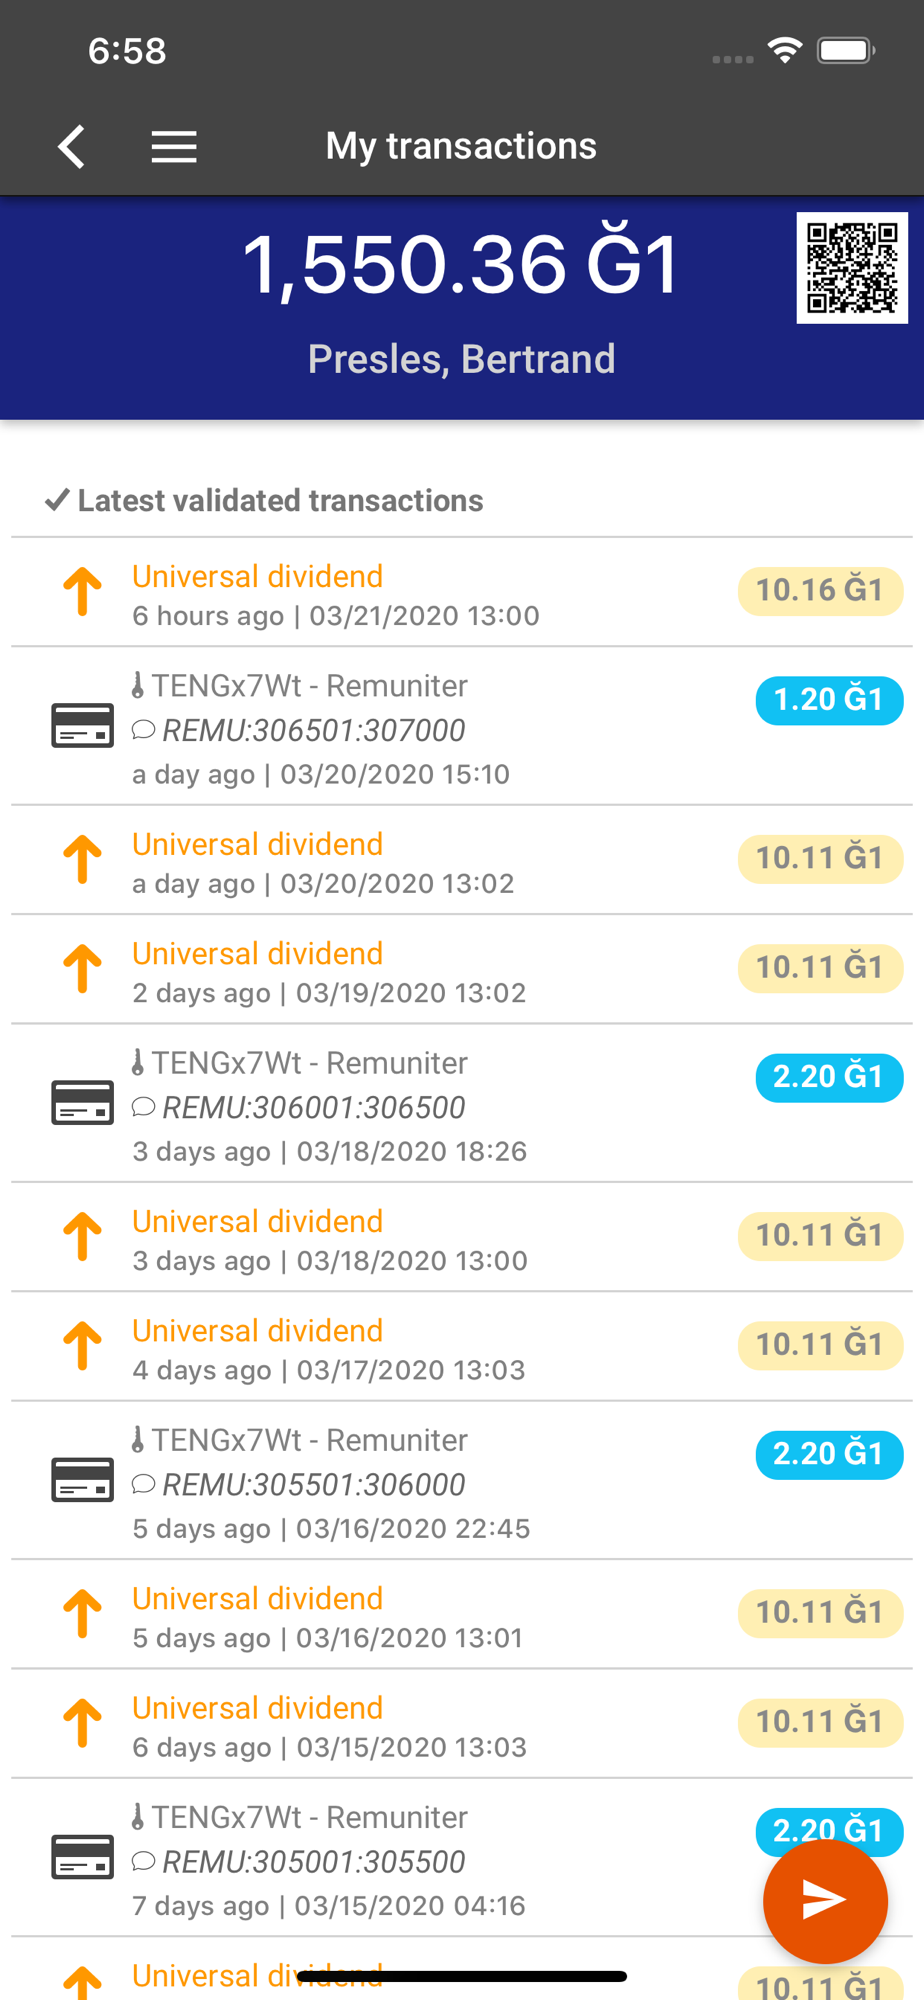Open the hamburger side menu
Image resolution: width=924 pixels, height=2000 pixels.
(x=173, y=147)
